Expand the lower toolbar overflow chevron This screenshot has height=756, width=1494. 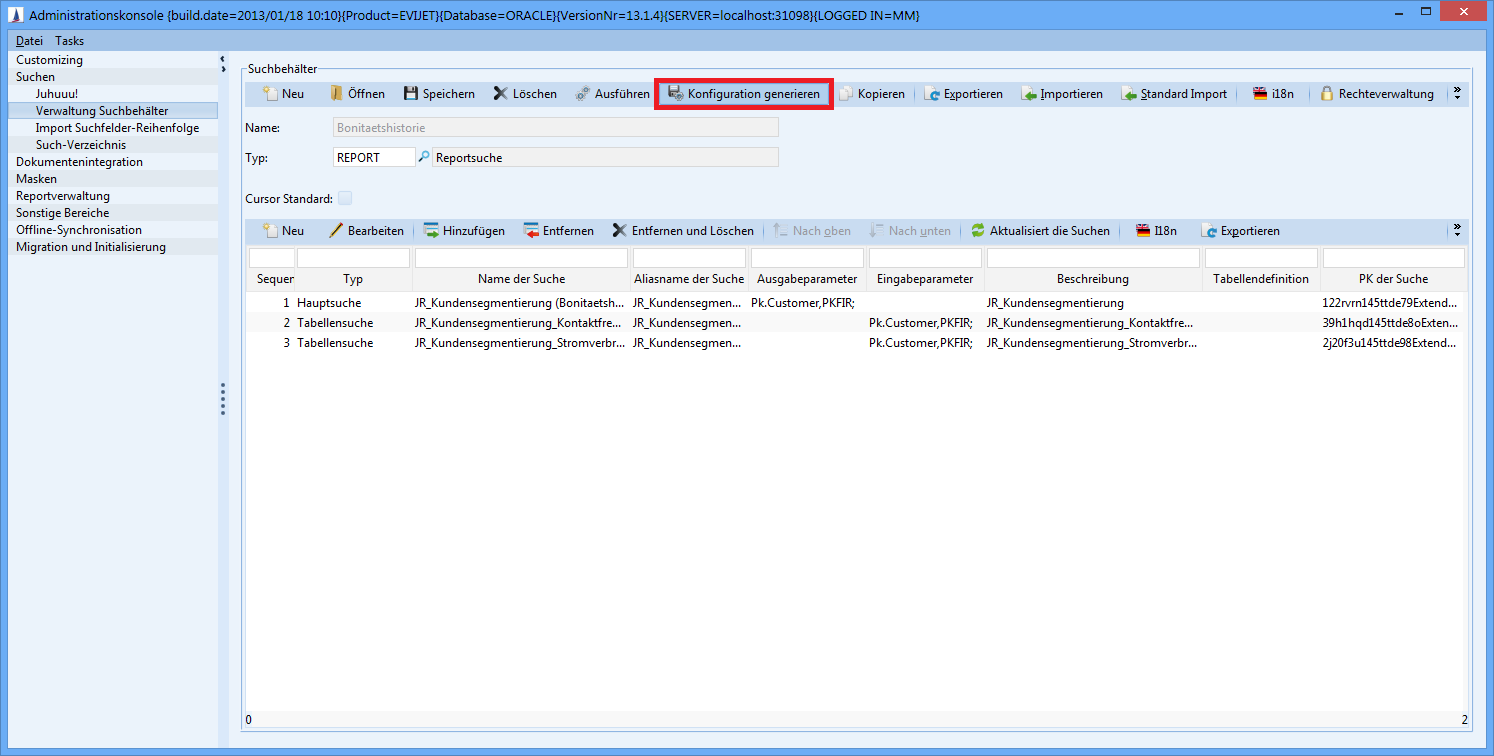1457,230
